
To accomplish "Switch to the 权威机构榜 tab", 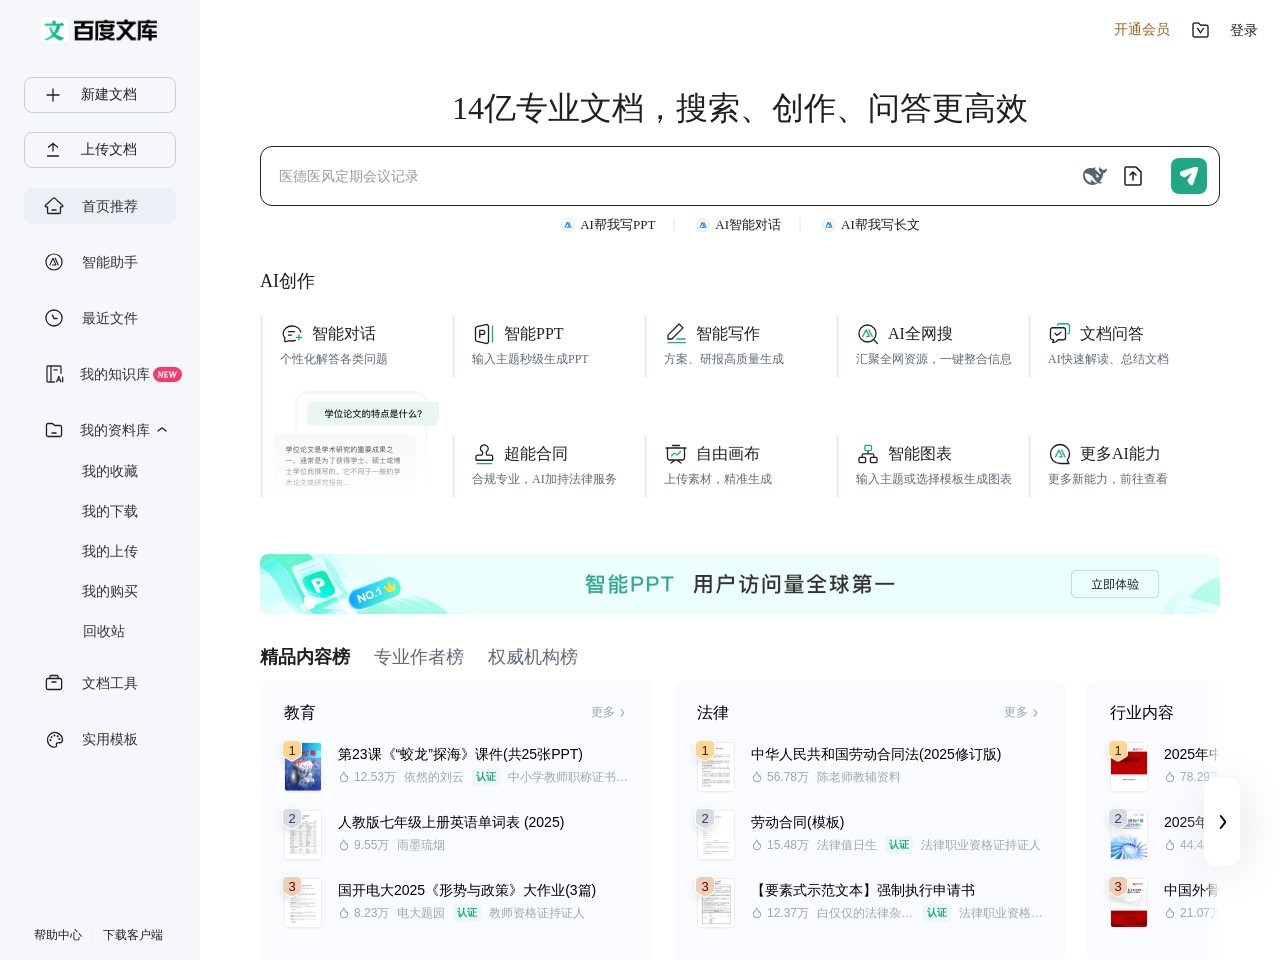I will coord(533,657).
